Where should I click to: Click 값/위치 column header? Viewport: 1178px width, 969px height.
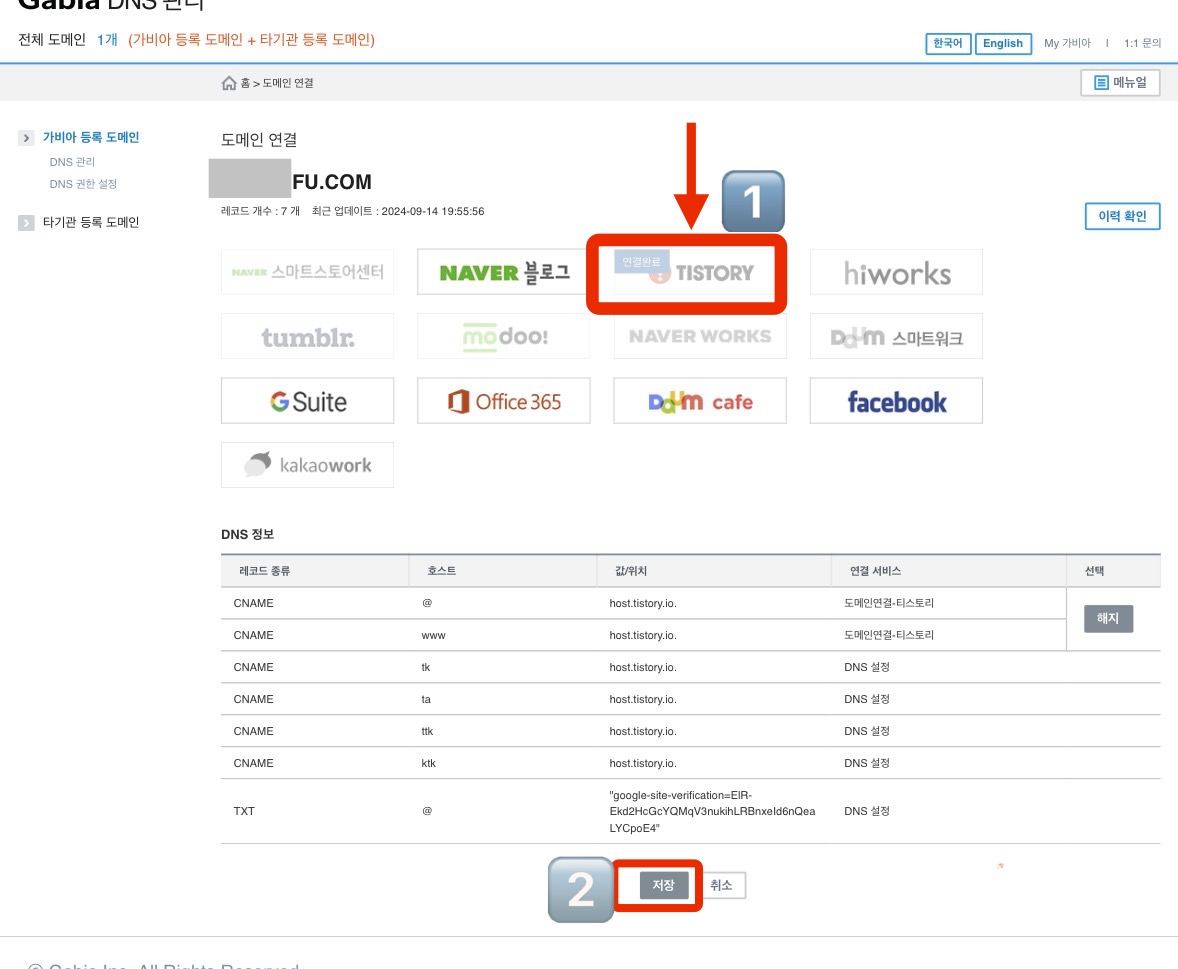coord(631,571)
